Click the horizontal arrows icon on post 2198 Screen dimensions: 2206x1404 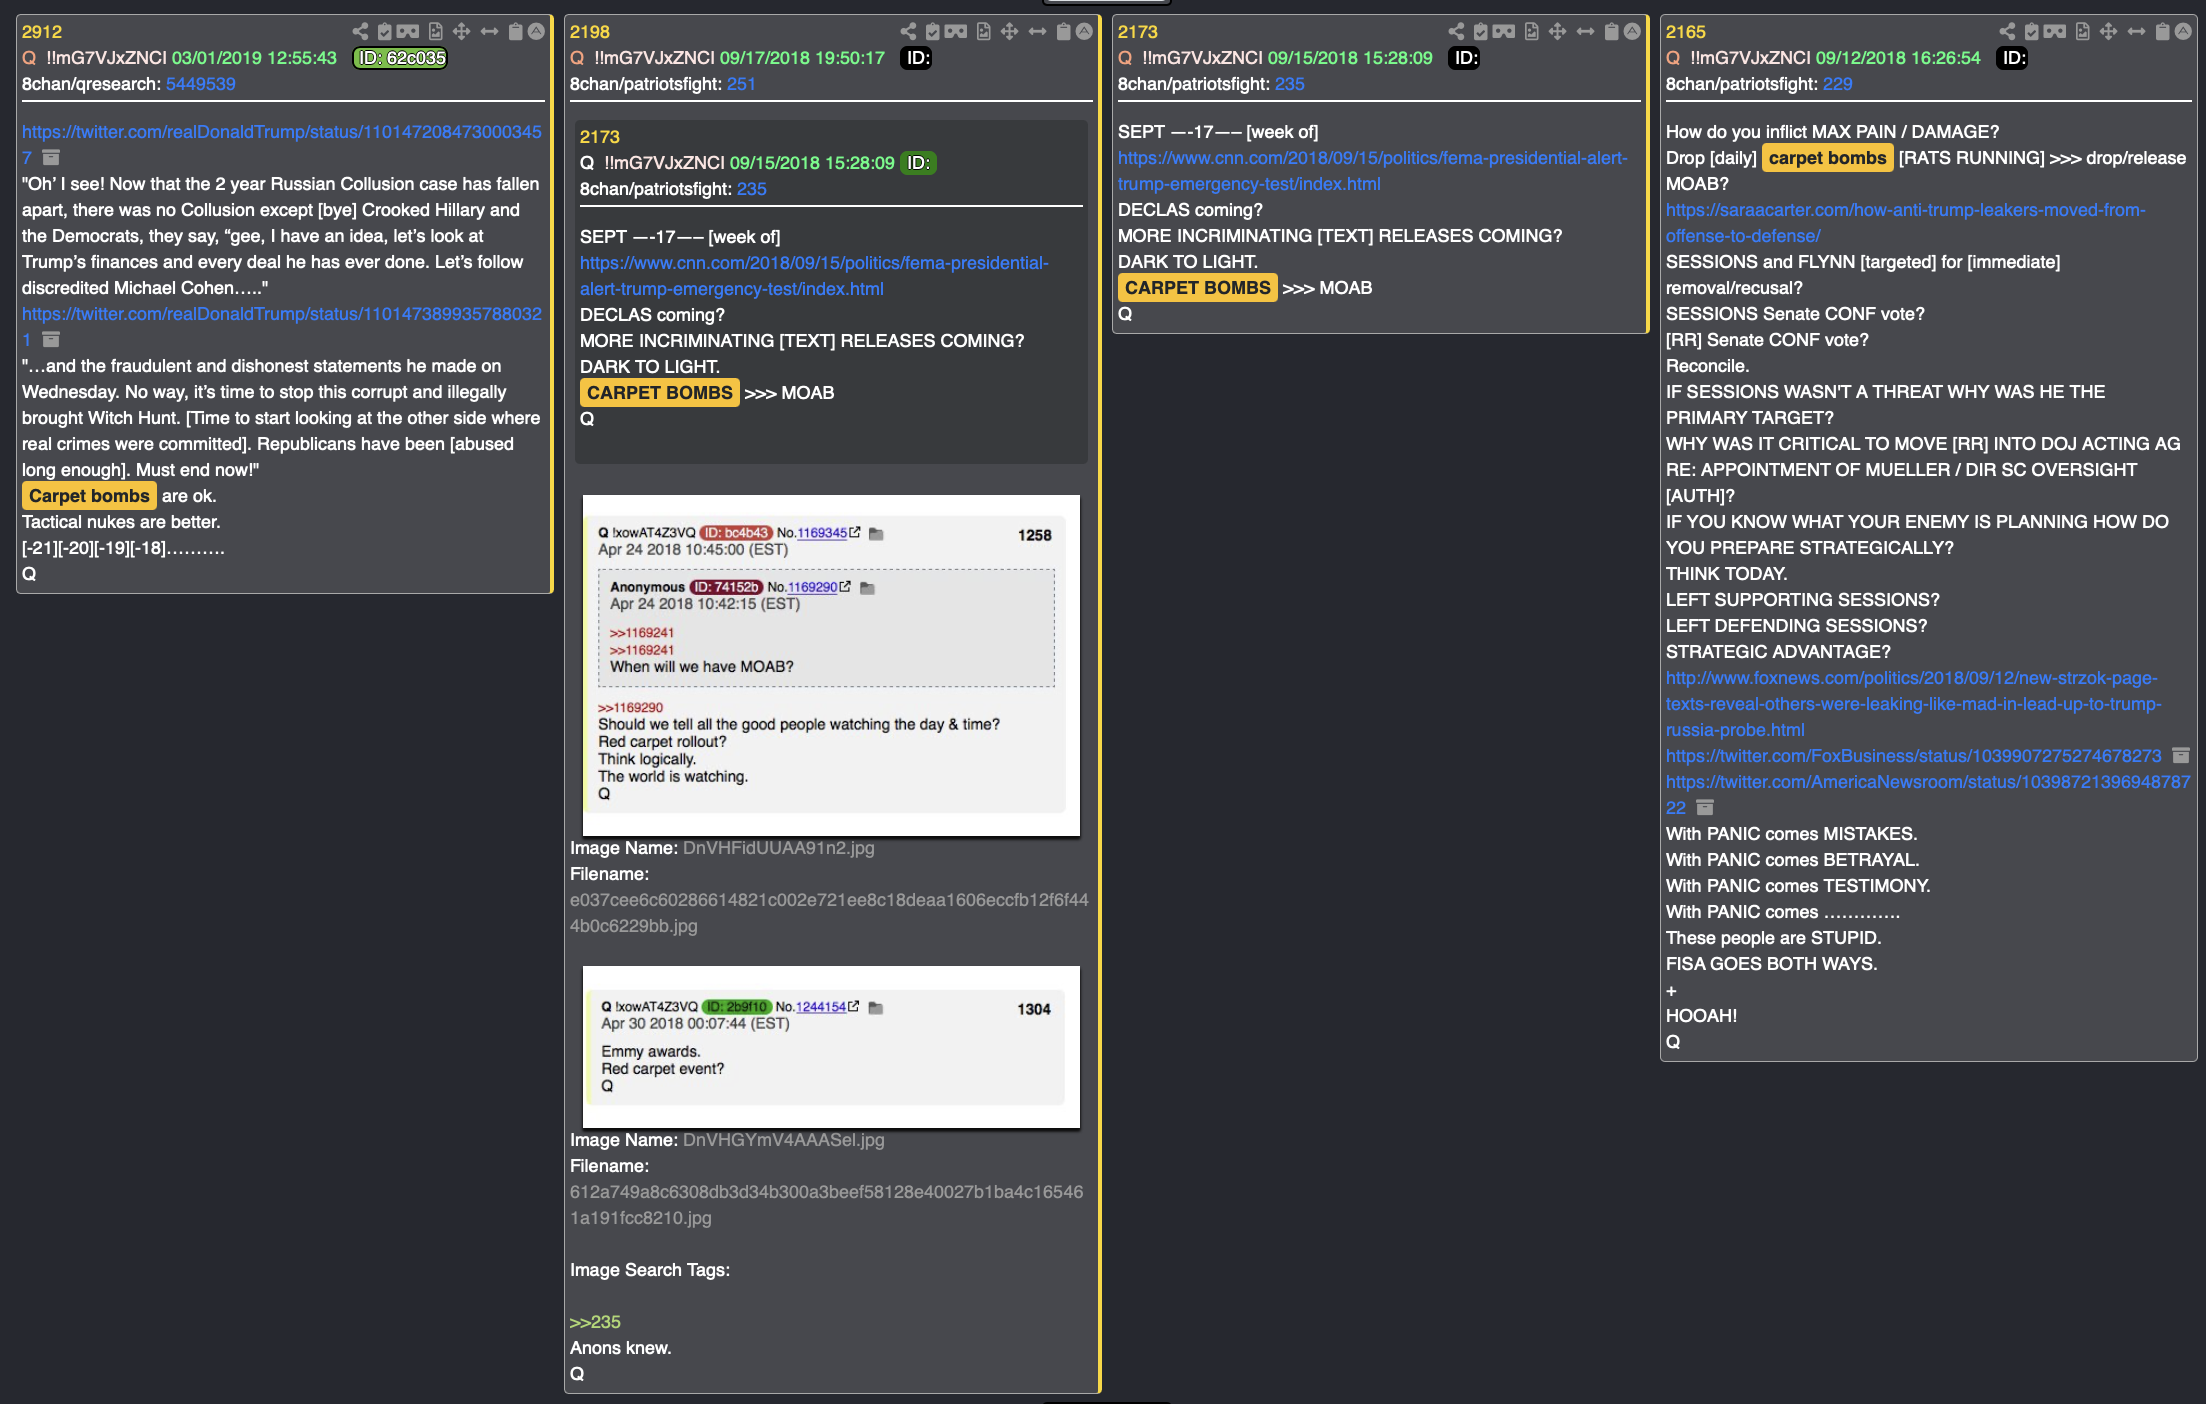1037,32
